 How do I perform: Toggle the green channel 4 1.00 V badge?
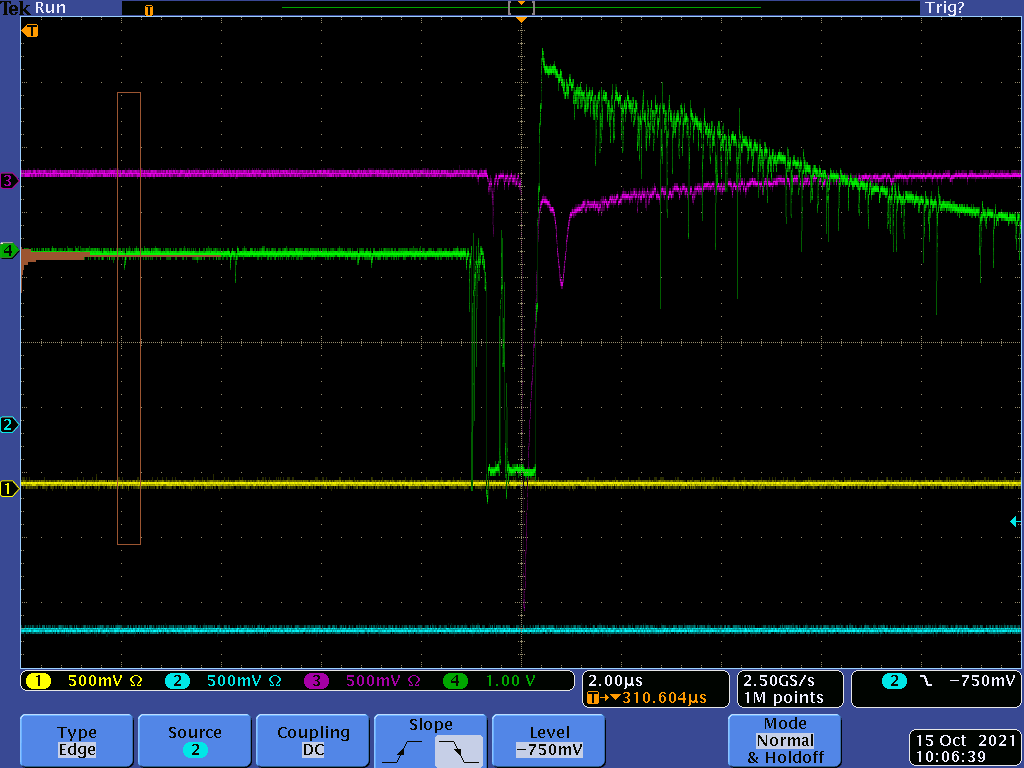click(500, 681)
